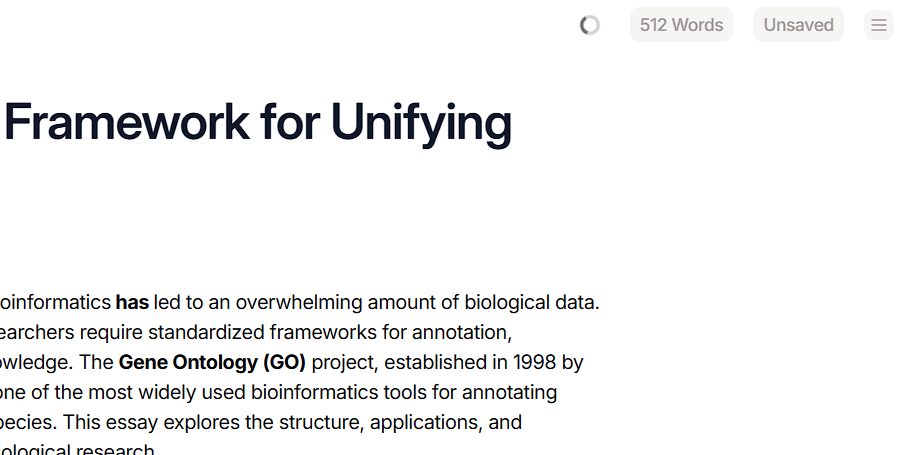900x455 pixels.
Task: Open the 512 Words count button
Action: click(x=681, y=25)
